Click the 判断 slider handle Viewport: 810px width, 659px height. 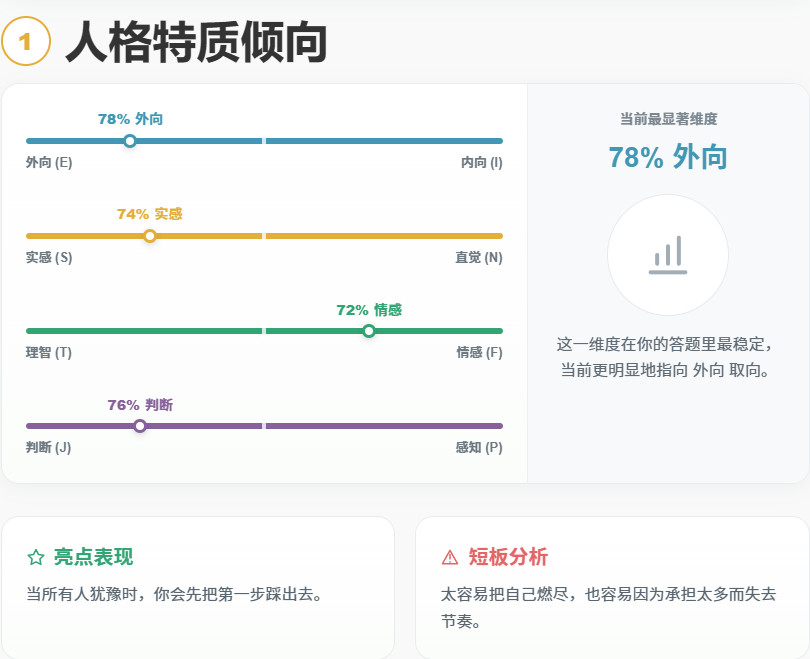click(141, 426)
